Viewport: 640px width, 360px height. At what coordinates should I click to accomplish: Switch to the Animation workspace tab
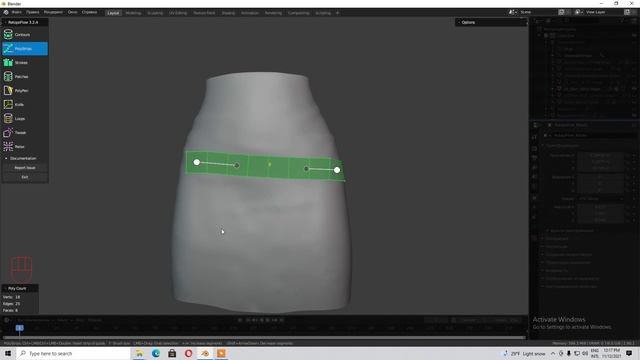click(x=250, y=13)
